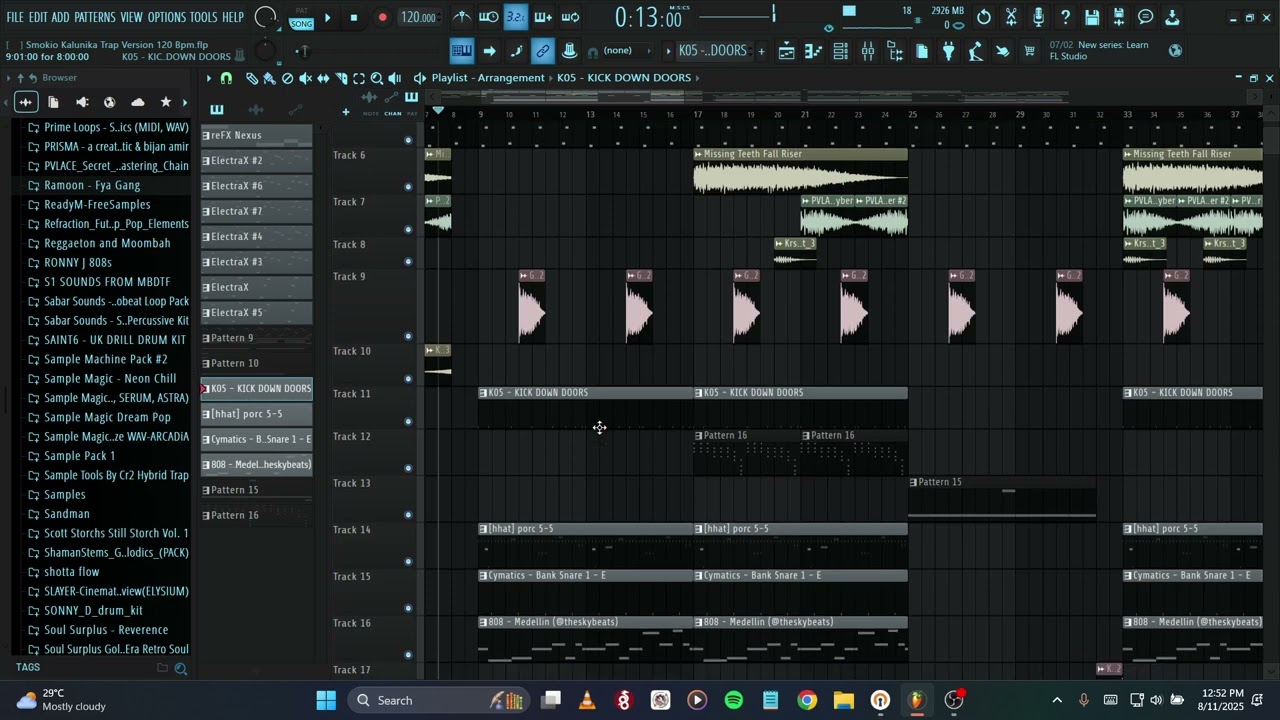
Task: Switch PAT/SONG mode toggle
Action: point(301,17)
